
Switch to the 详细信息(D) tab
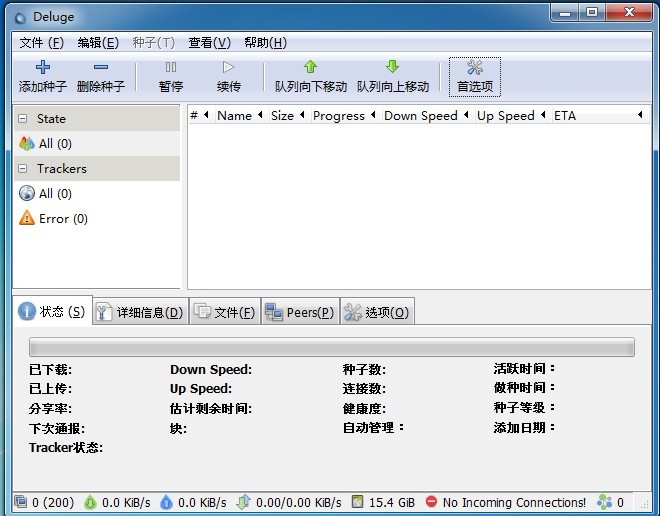pyautogui.click(x=139, y=312)
